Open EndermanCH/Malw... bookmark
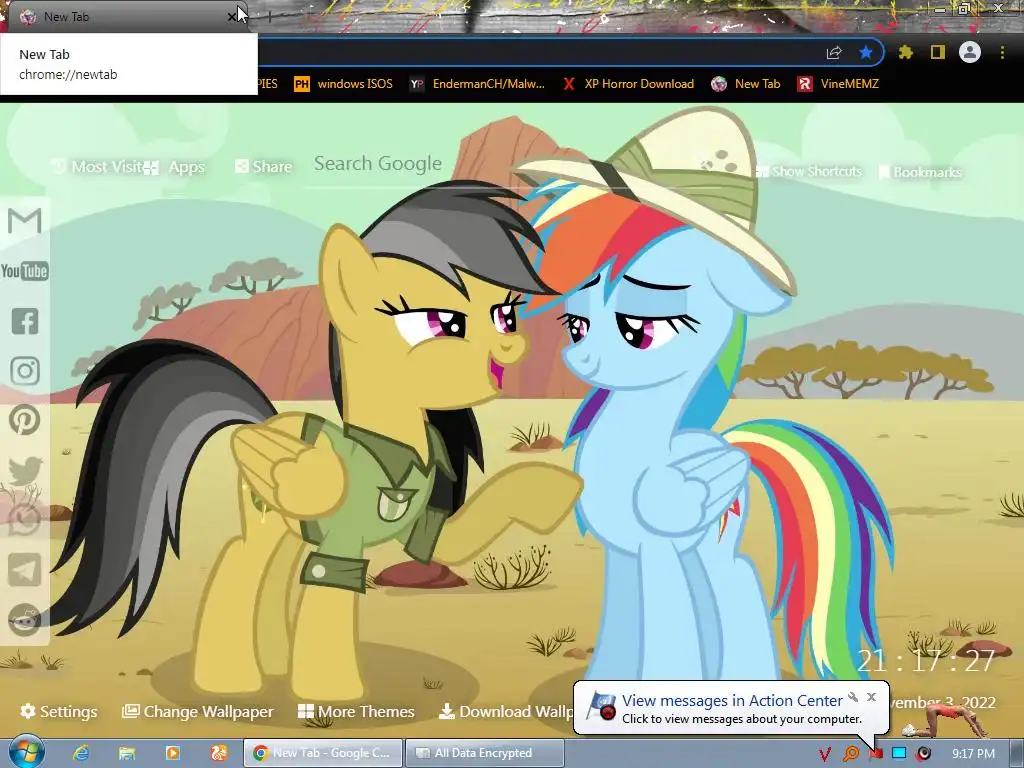The width and height of the screenshot is (1024, 768). click(477, 84)
